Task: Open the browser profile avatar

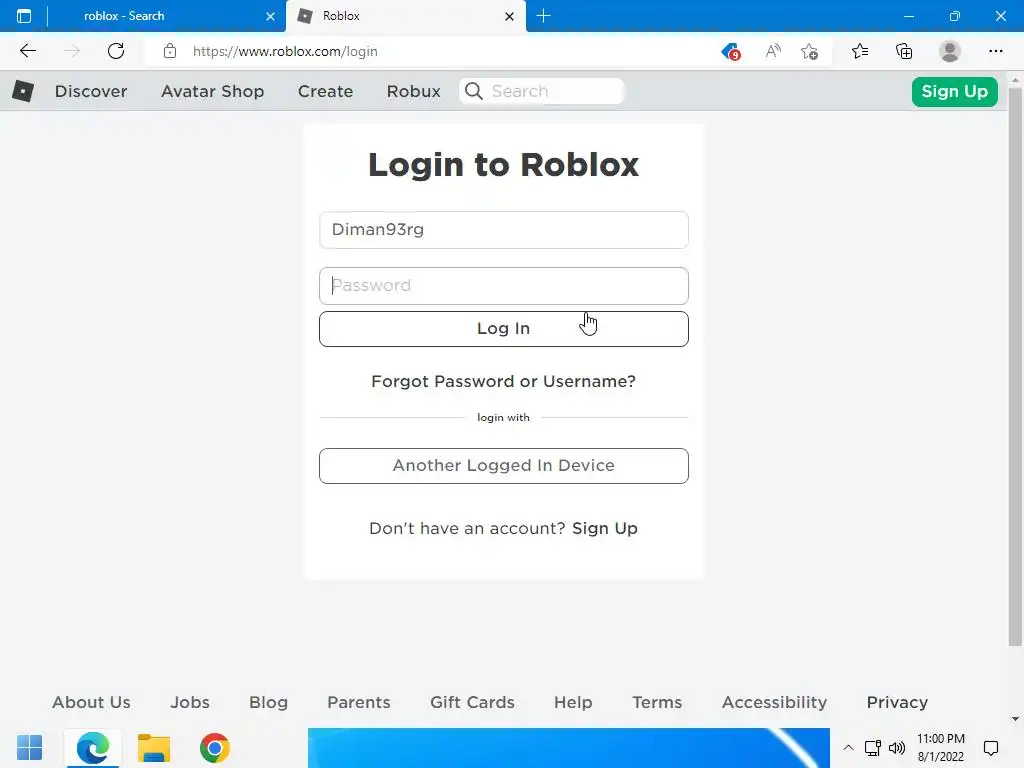Action: (950, 51)
